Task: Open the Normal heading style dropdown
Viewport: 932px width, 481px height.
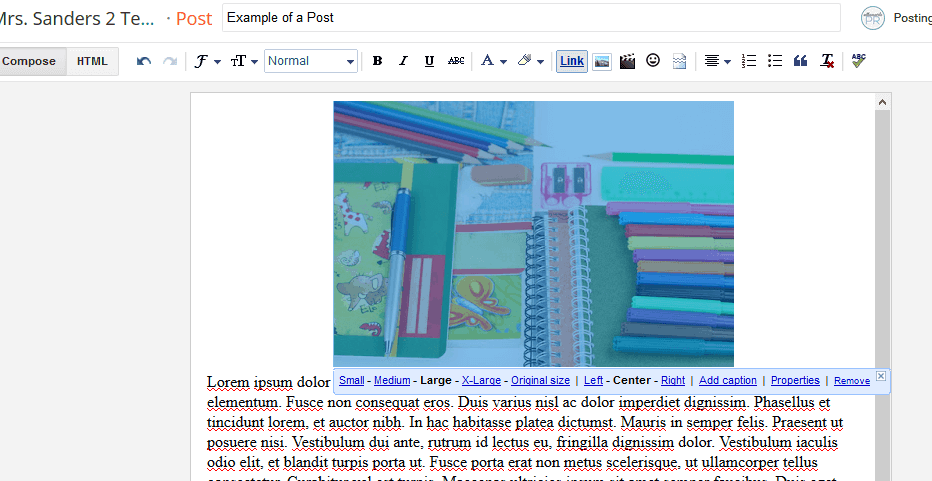Action: [311, 61]
